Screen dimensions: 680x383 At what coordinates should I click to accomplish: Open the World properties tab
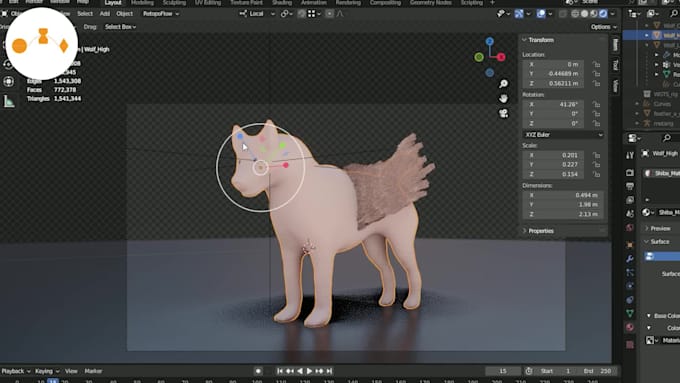(630, 228)
